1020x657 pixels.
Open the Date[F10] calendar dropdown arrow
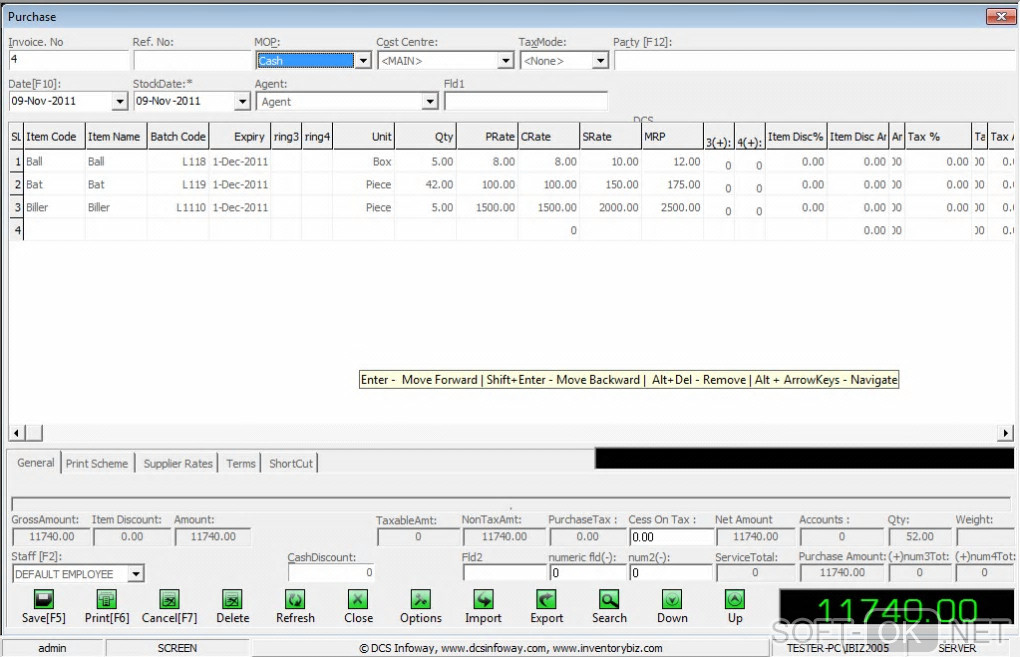tap(119, 101)
